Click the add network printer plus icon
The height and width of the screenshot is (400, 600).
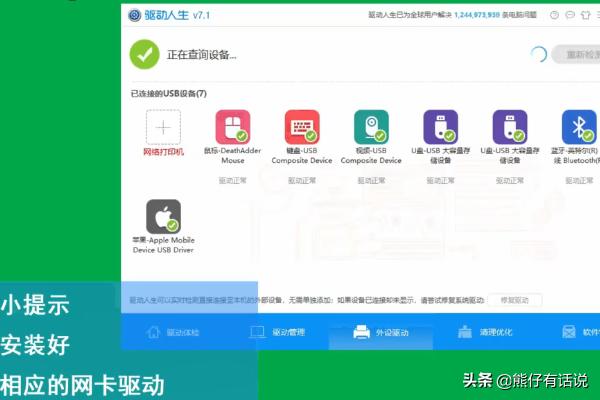[x=164, y=127]
